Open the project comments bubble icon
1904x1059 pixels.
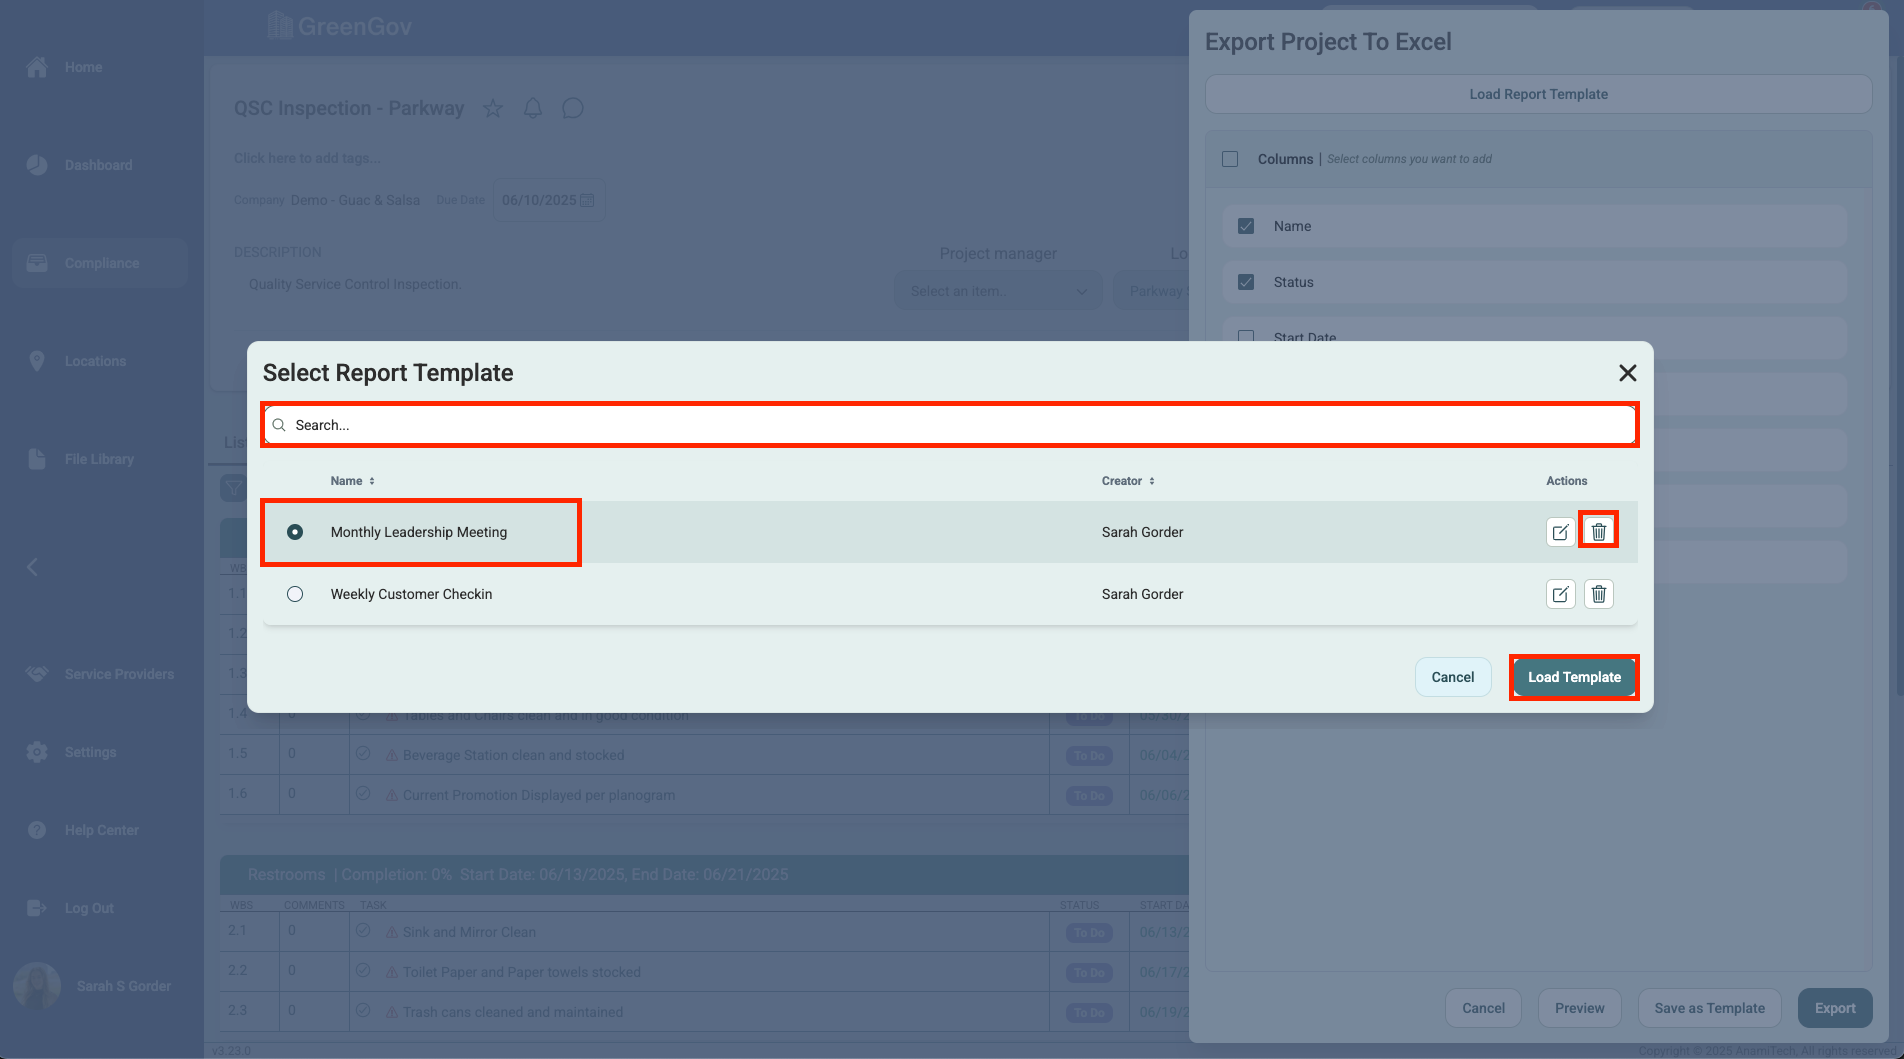click(573, 108)
